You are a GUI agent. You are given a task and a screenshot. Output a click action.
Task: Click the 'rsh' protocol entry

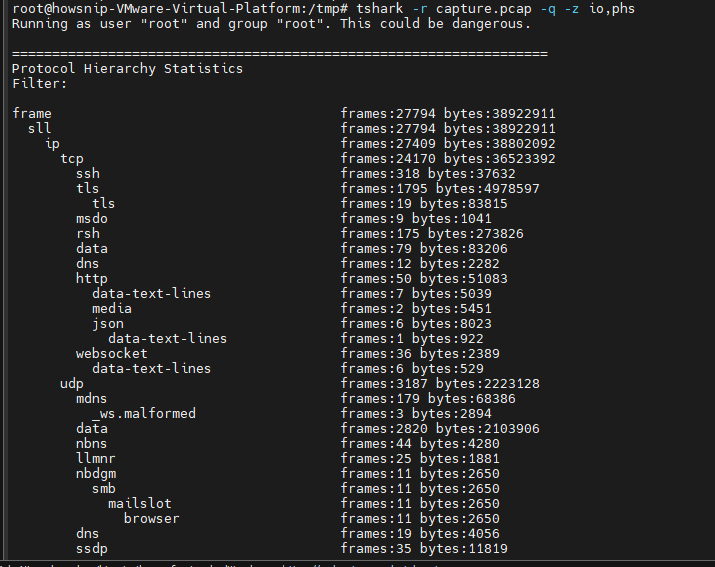pos(88,234)
